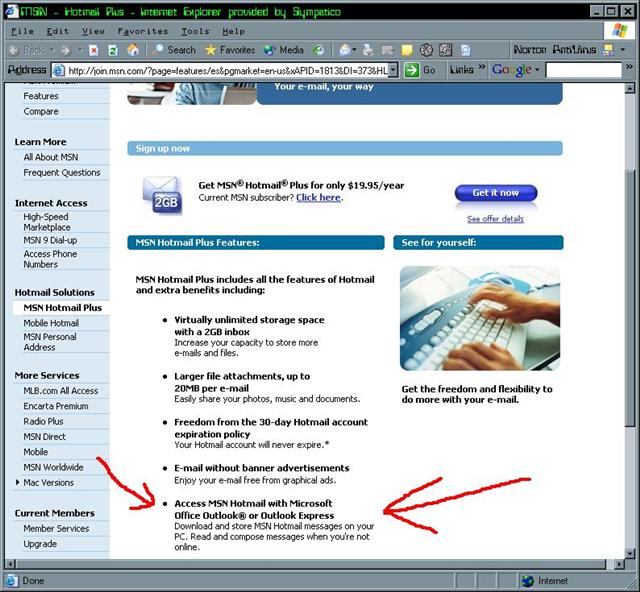This screenshot has height=592, width=640.
Task: Open the Google toolbar dropdown arrow
Action: click(x=537, y=70)
